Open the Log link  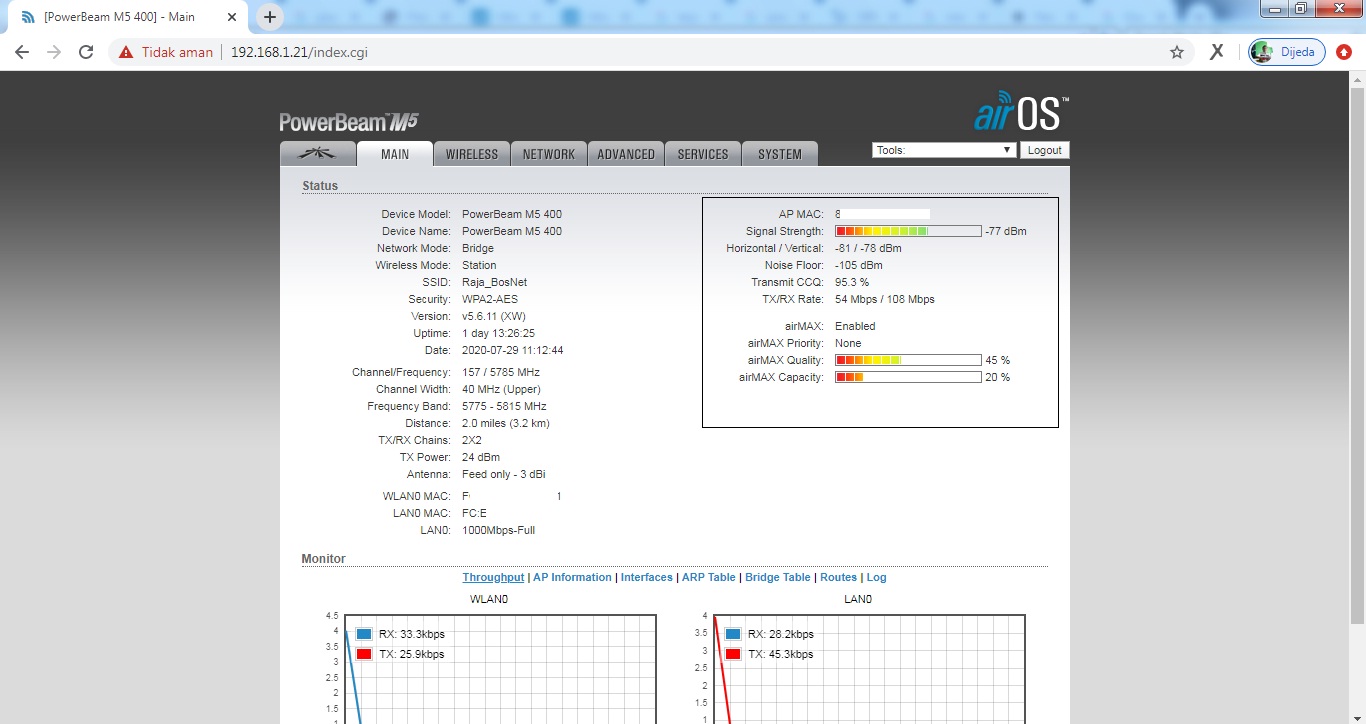[877, 577]
